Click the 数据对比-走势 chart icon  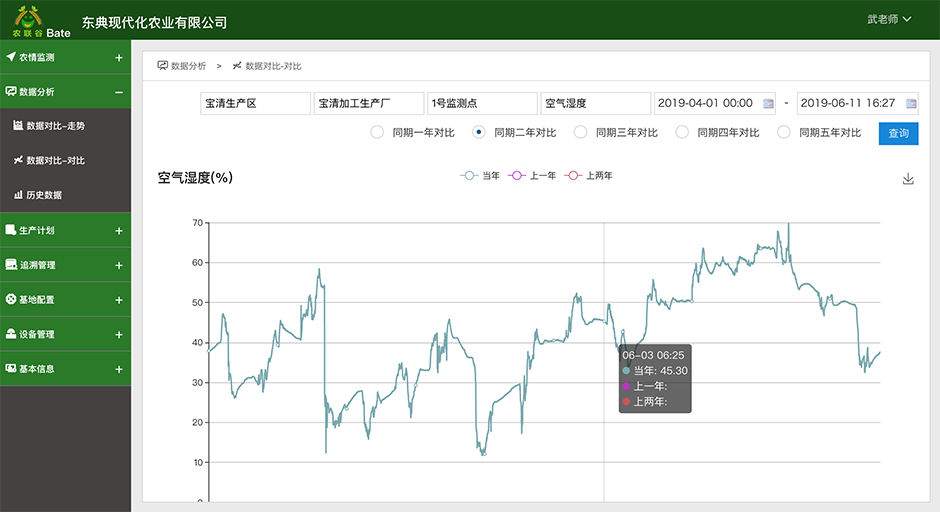click(18, 126)
